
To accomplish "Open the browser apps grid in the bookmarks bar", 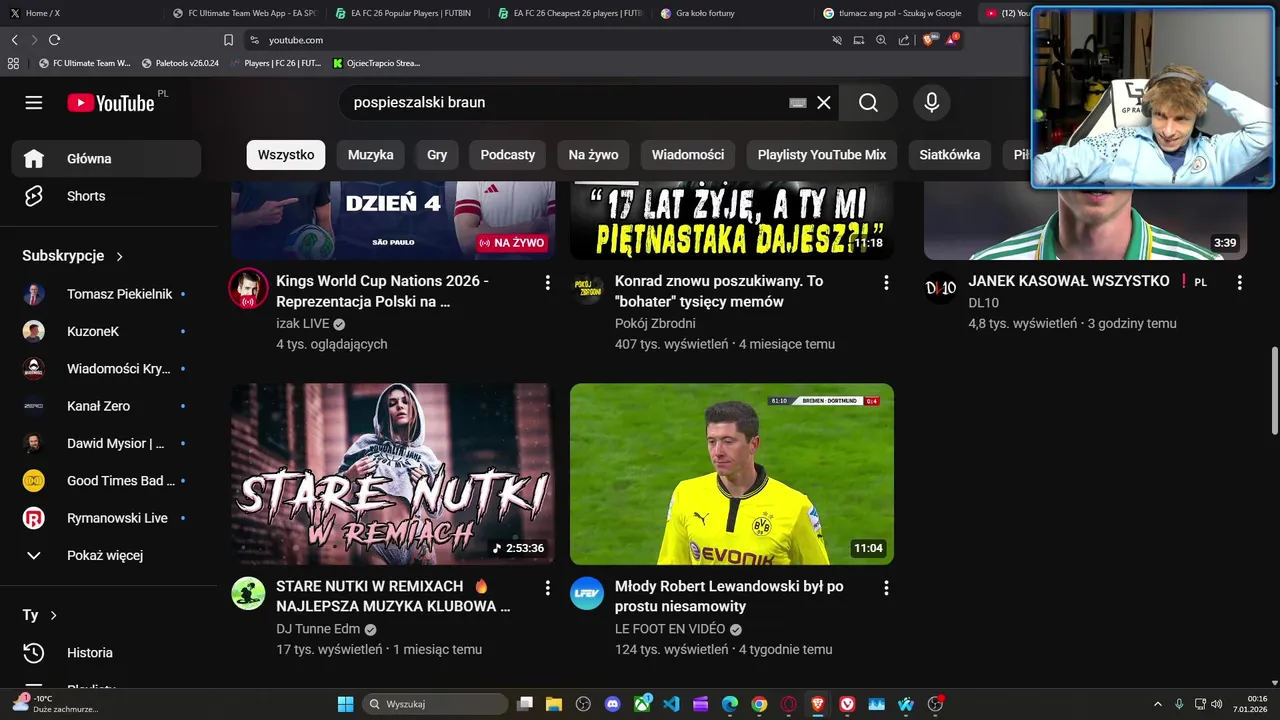I will click(13, 63).
